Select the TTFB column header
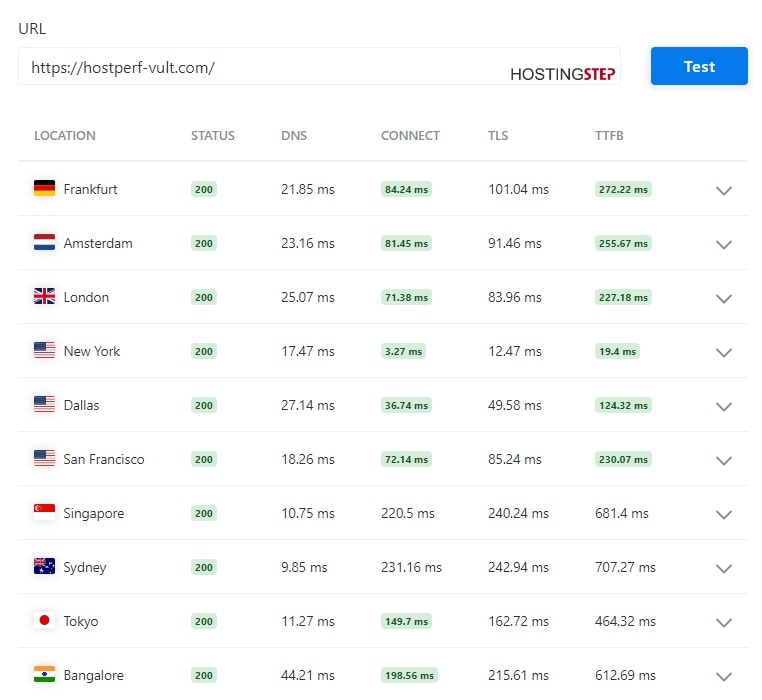The height and width of the screenshot is (700, 762). click(x=609, y=136)
